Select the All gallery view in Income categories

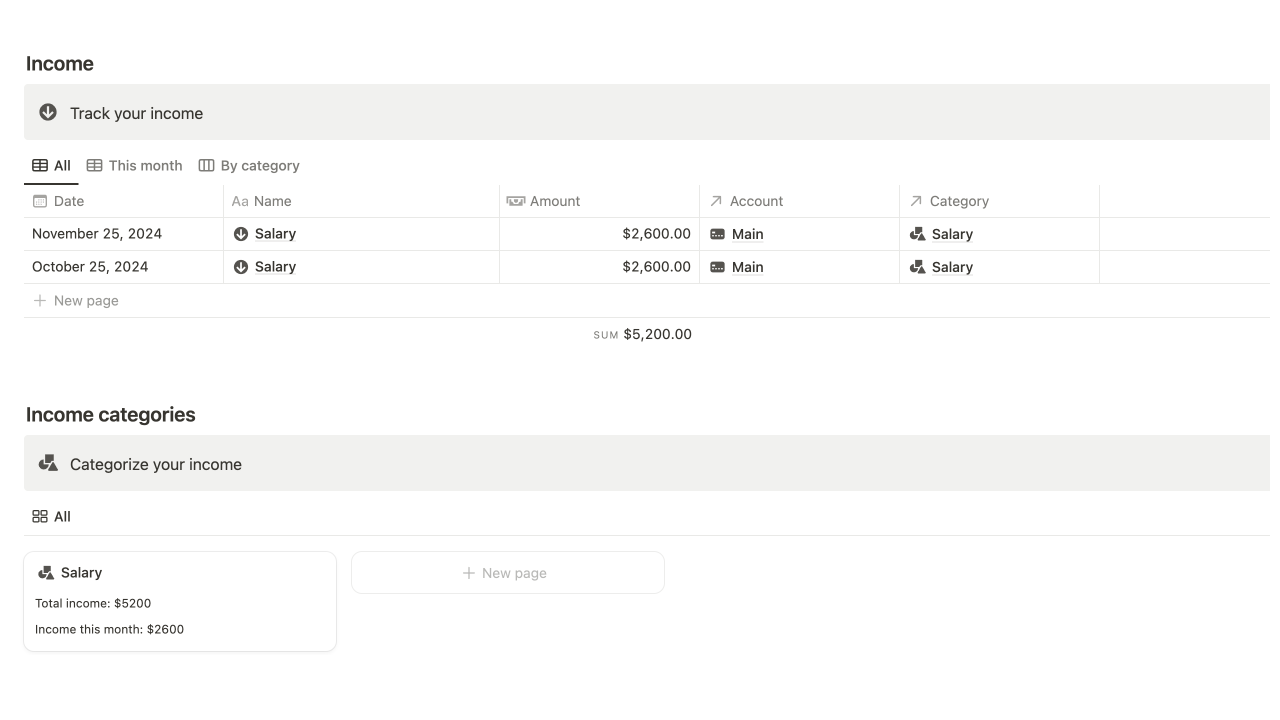52,517
